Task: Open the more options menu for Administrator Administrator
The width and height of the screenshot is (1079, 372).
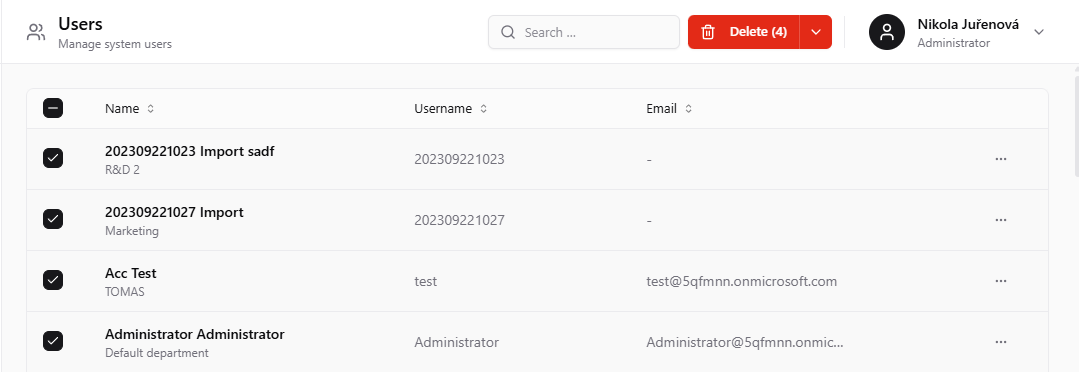Action: (1001, 342)
